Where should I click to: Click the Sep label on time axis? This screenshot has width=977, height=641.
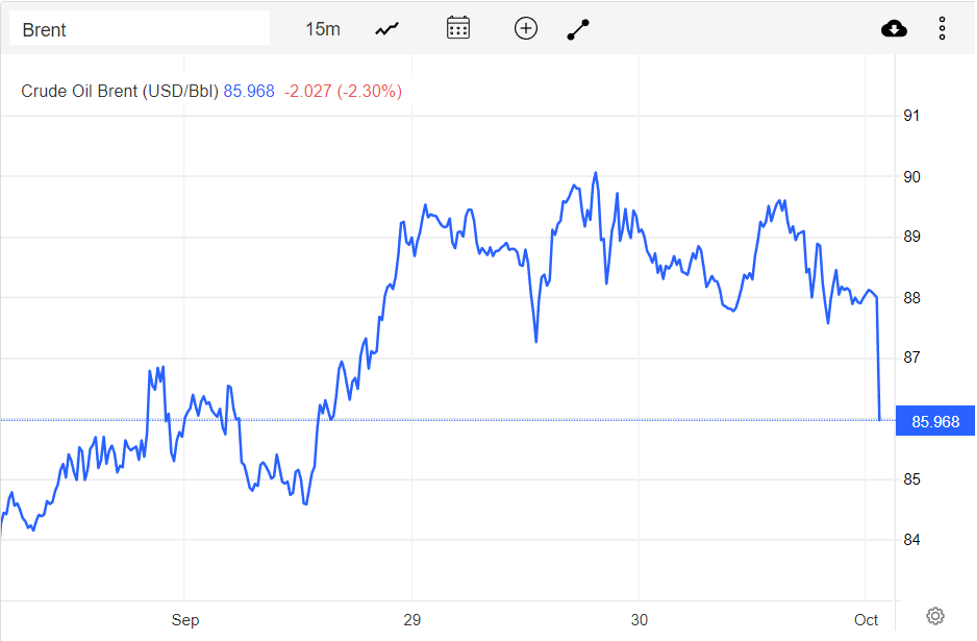coord(185,620)
